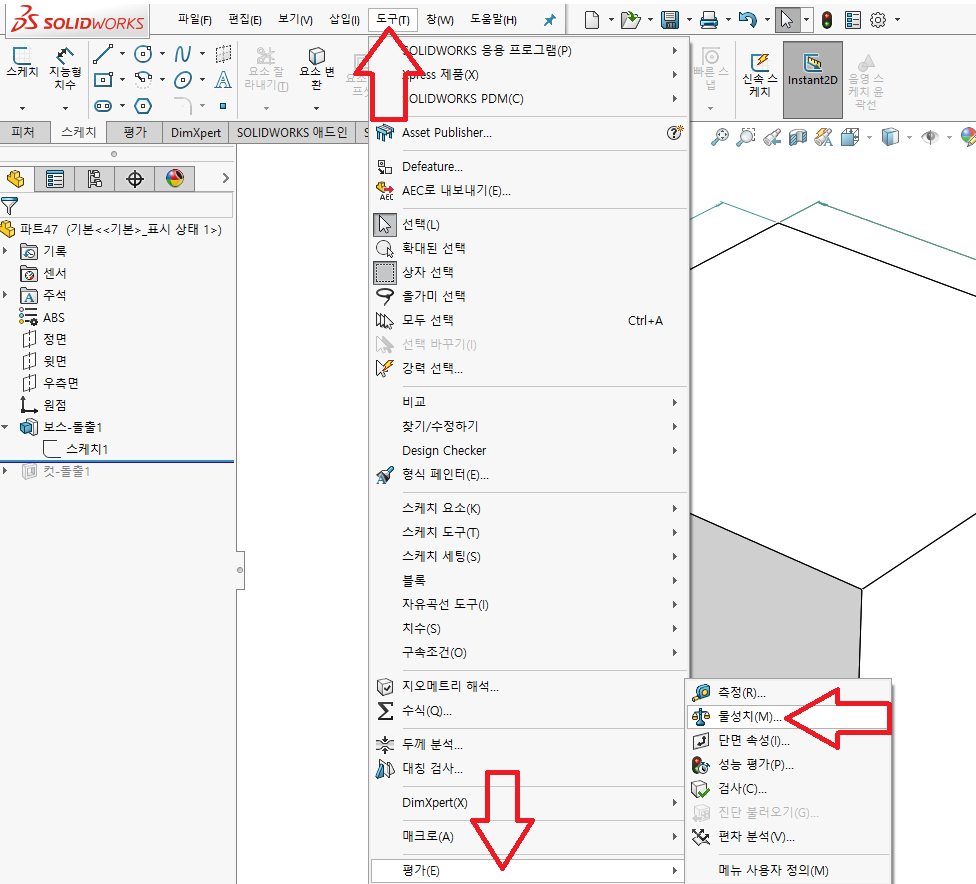Open the 도움말(H) menu
The height and width of the screenshot is (884, 976).
click(x=493, y=20)
